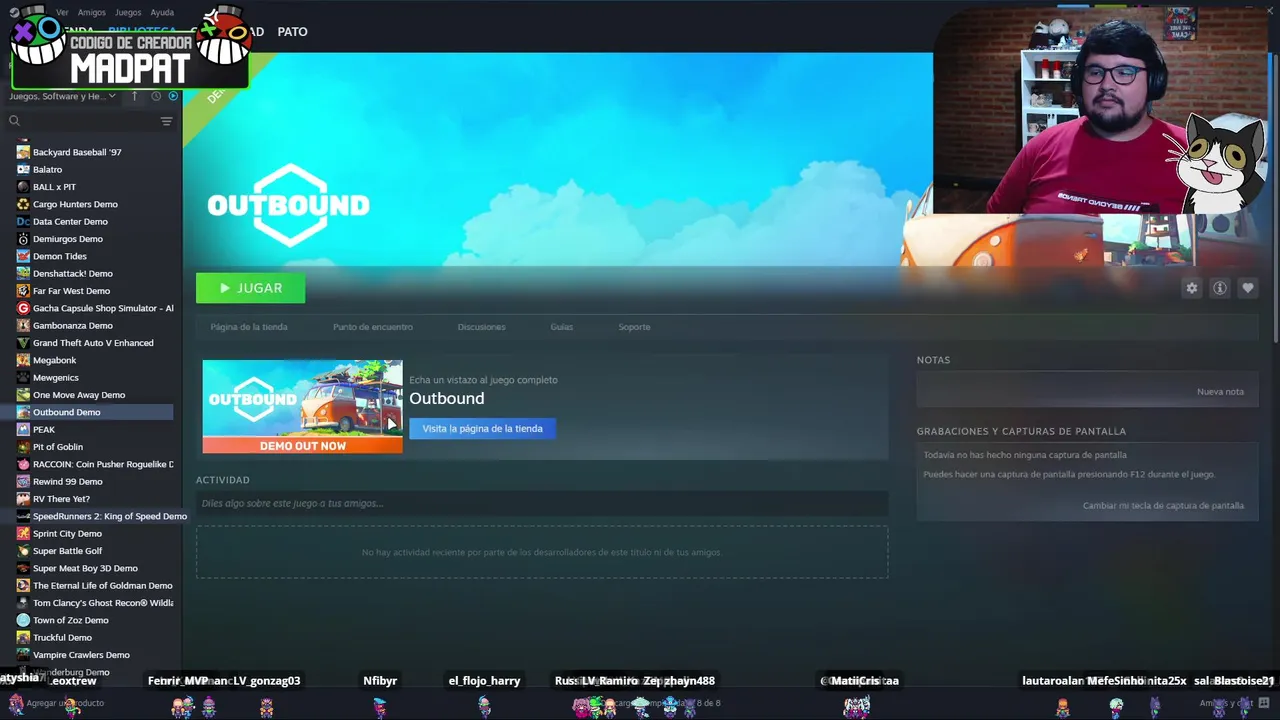Click the Megabonk game icon

(x=23, y=360)
